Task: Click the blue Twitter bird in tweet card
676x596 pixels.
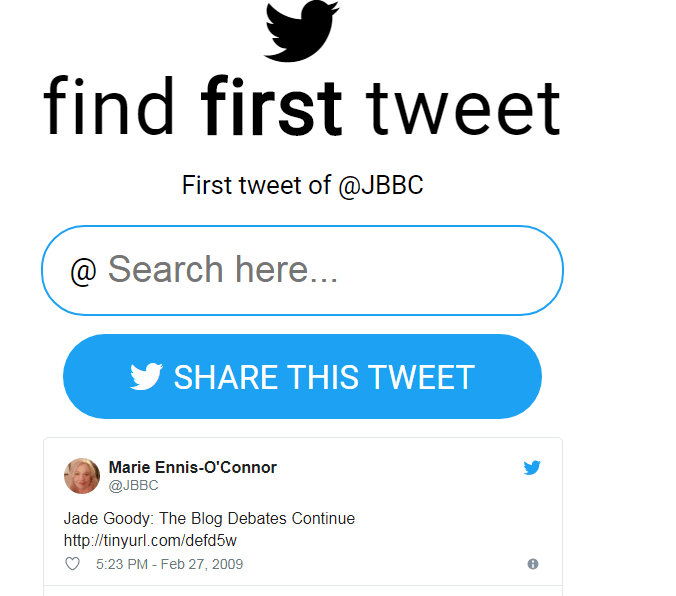Action: click(x=532, y=467)
